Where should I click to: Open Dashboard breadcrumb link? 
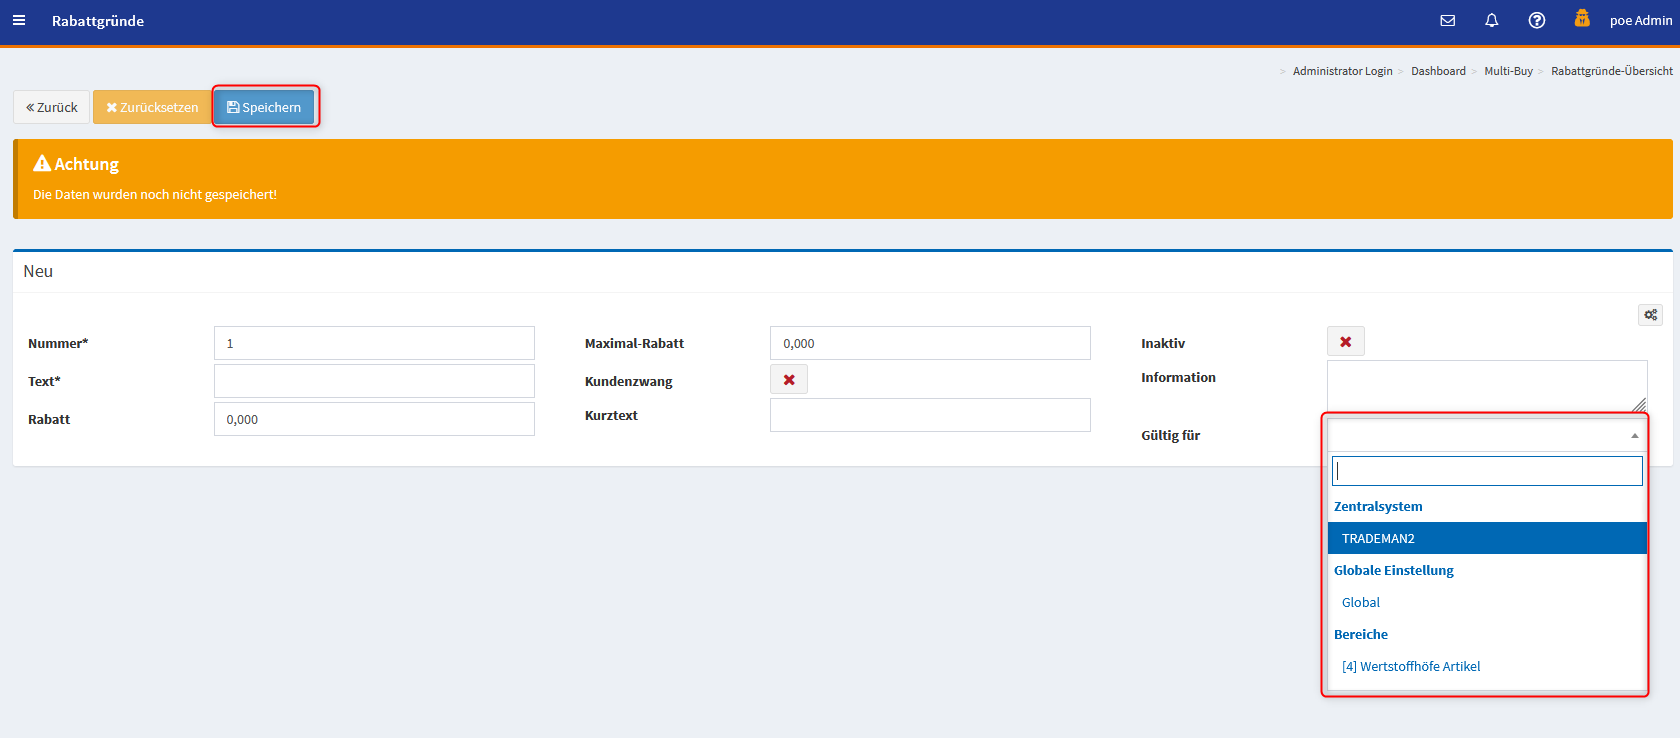(x=1438, y=71)
